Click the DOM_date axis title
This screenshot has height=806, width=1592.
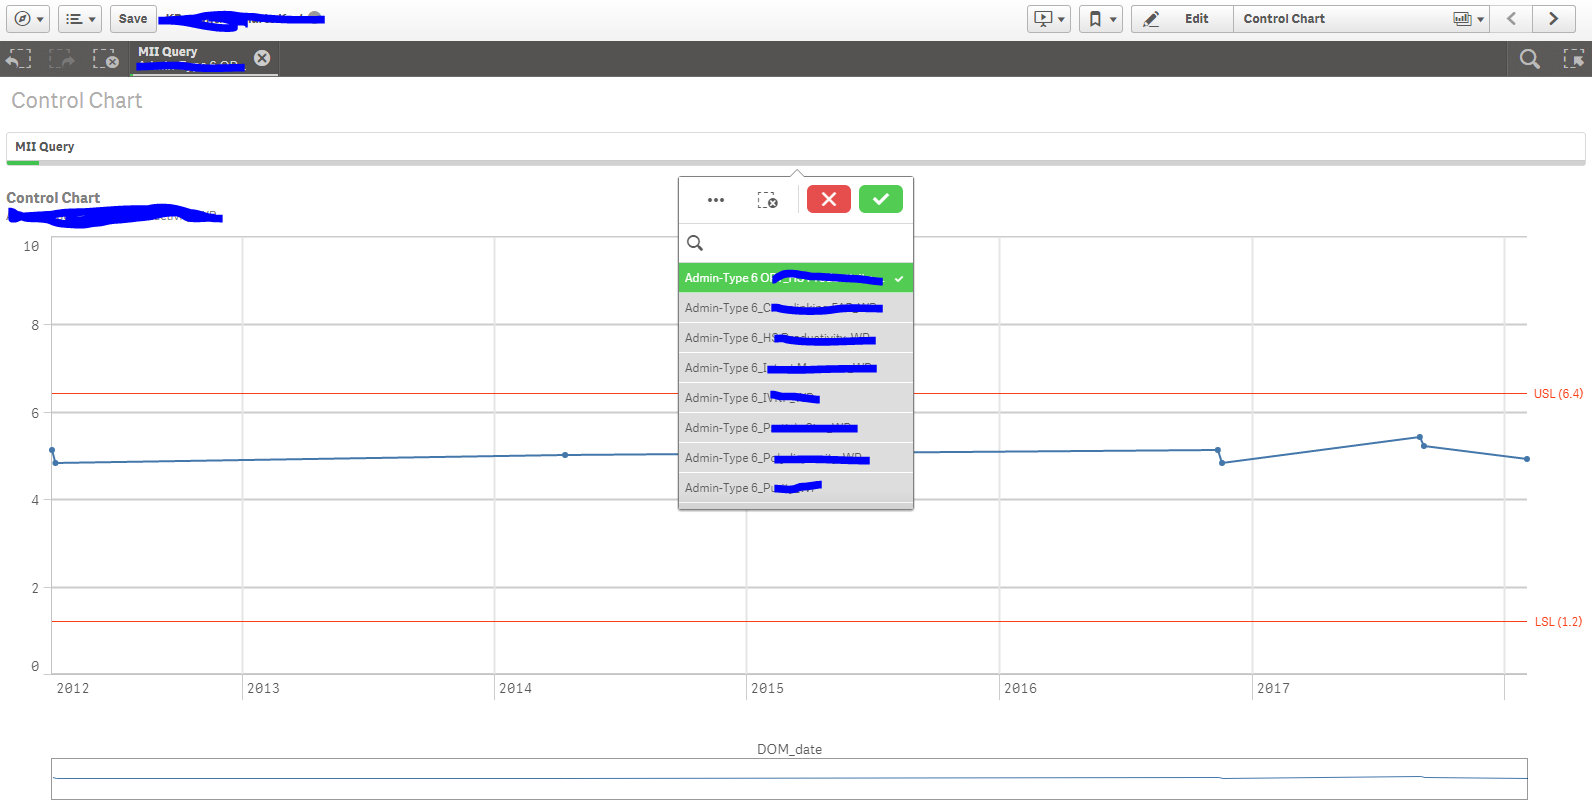[x=789, y=749]
